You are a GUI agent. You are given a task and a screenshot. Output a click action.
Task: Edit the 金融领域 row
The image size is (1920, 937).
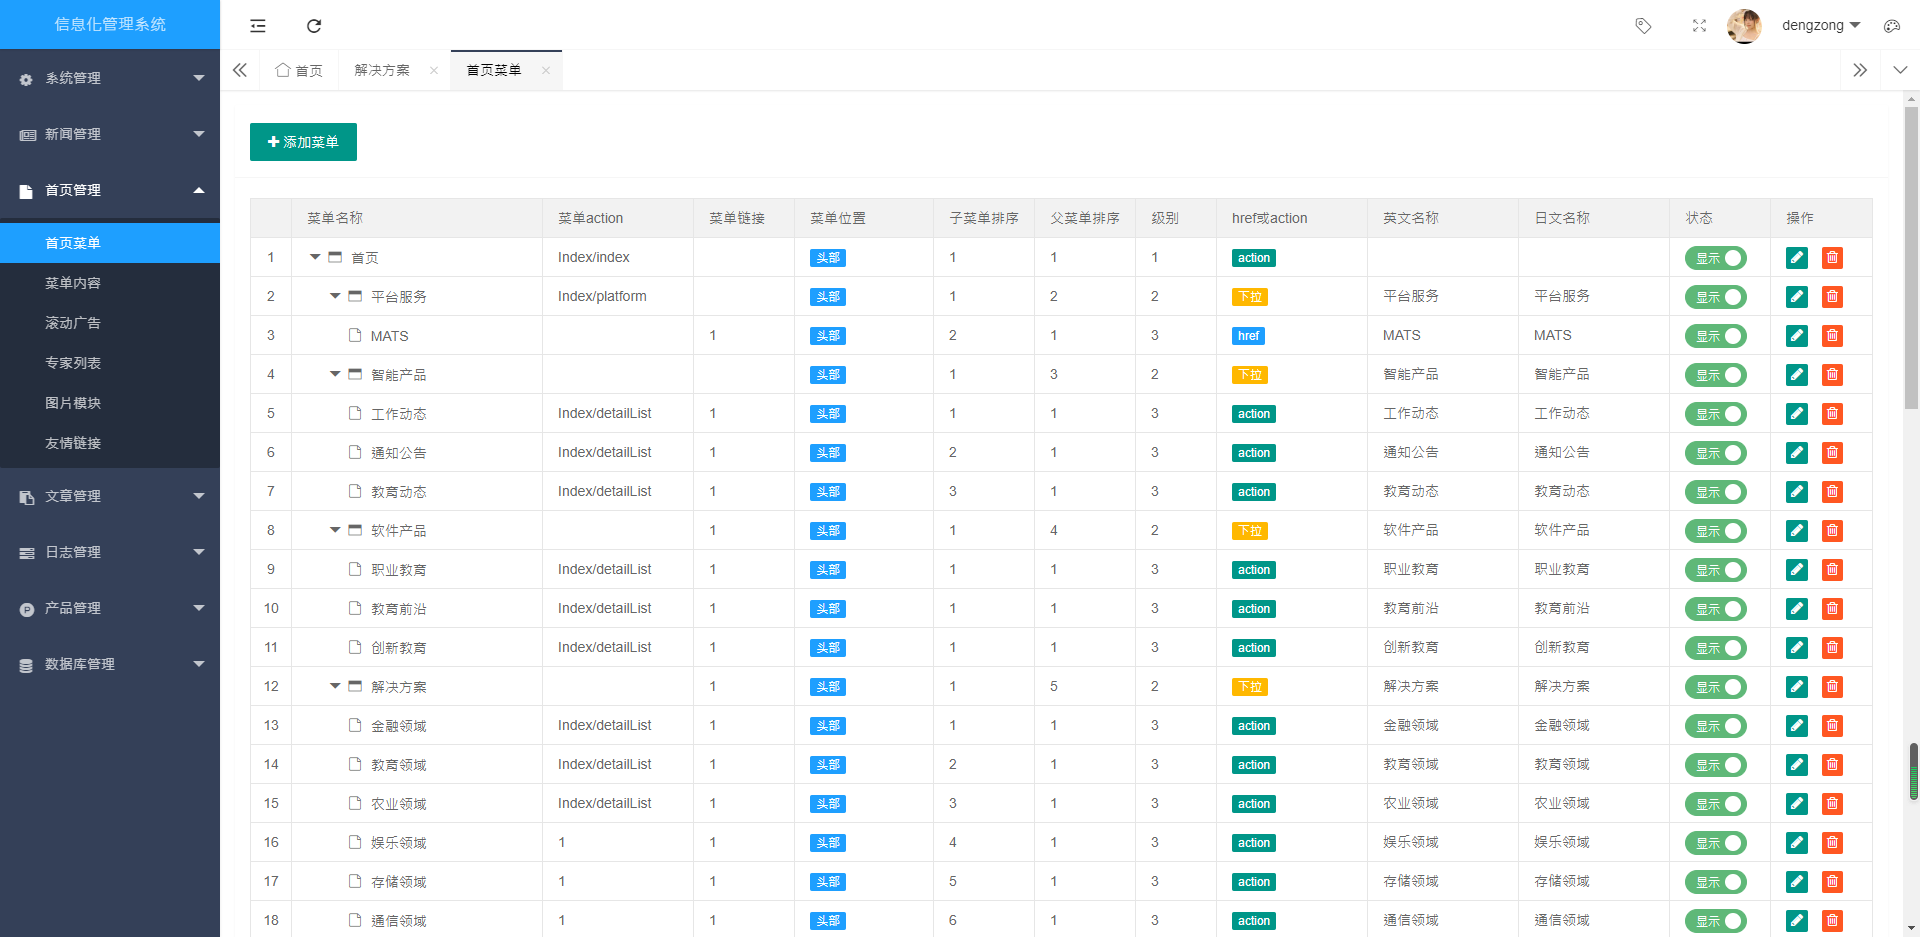click(x=1797, y=726)
